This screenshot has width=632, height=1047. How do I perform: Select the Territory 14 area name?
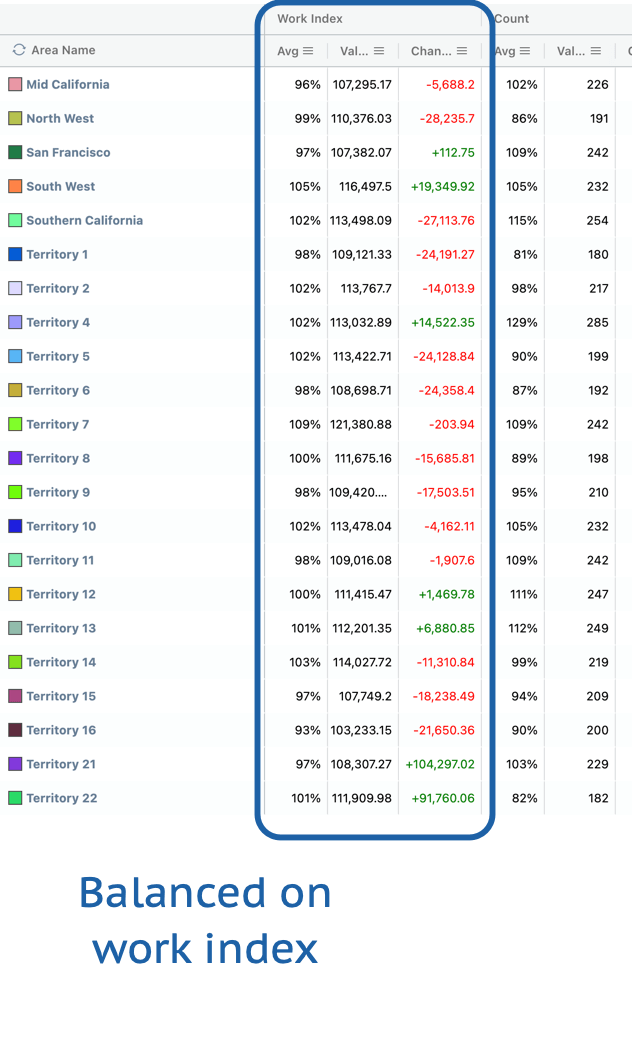click(61, 662)
